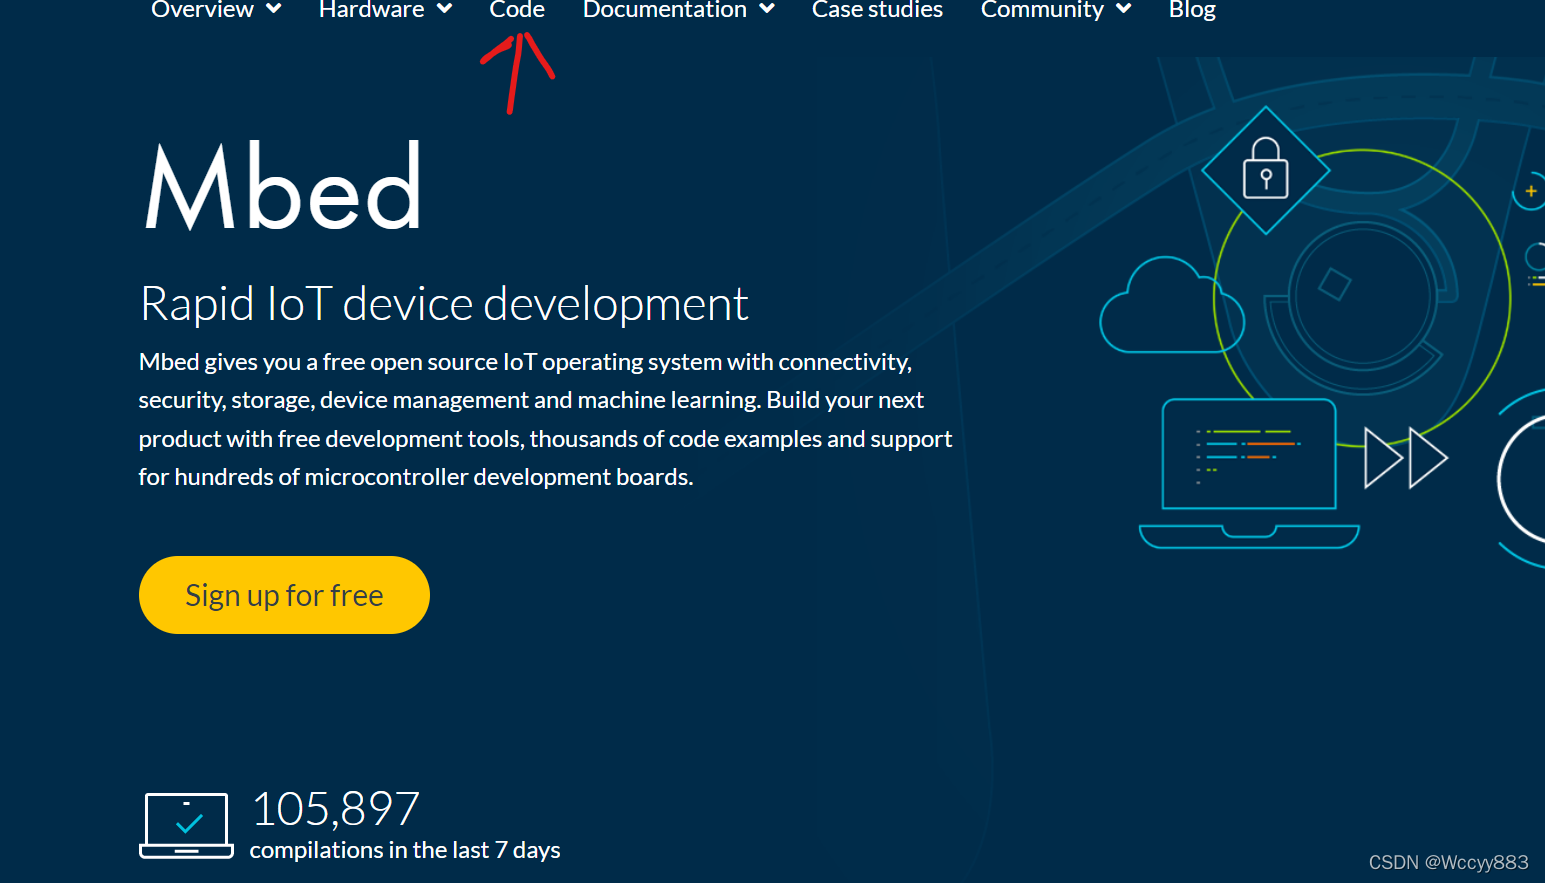
Task: Click the Rapid IoT device development heading
Action: coord(444,304)
